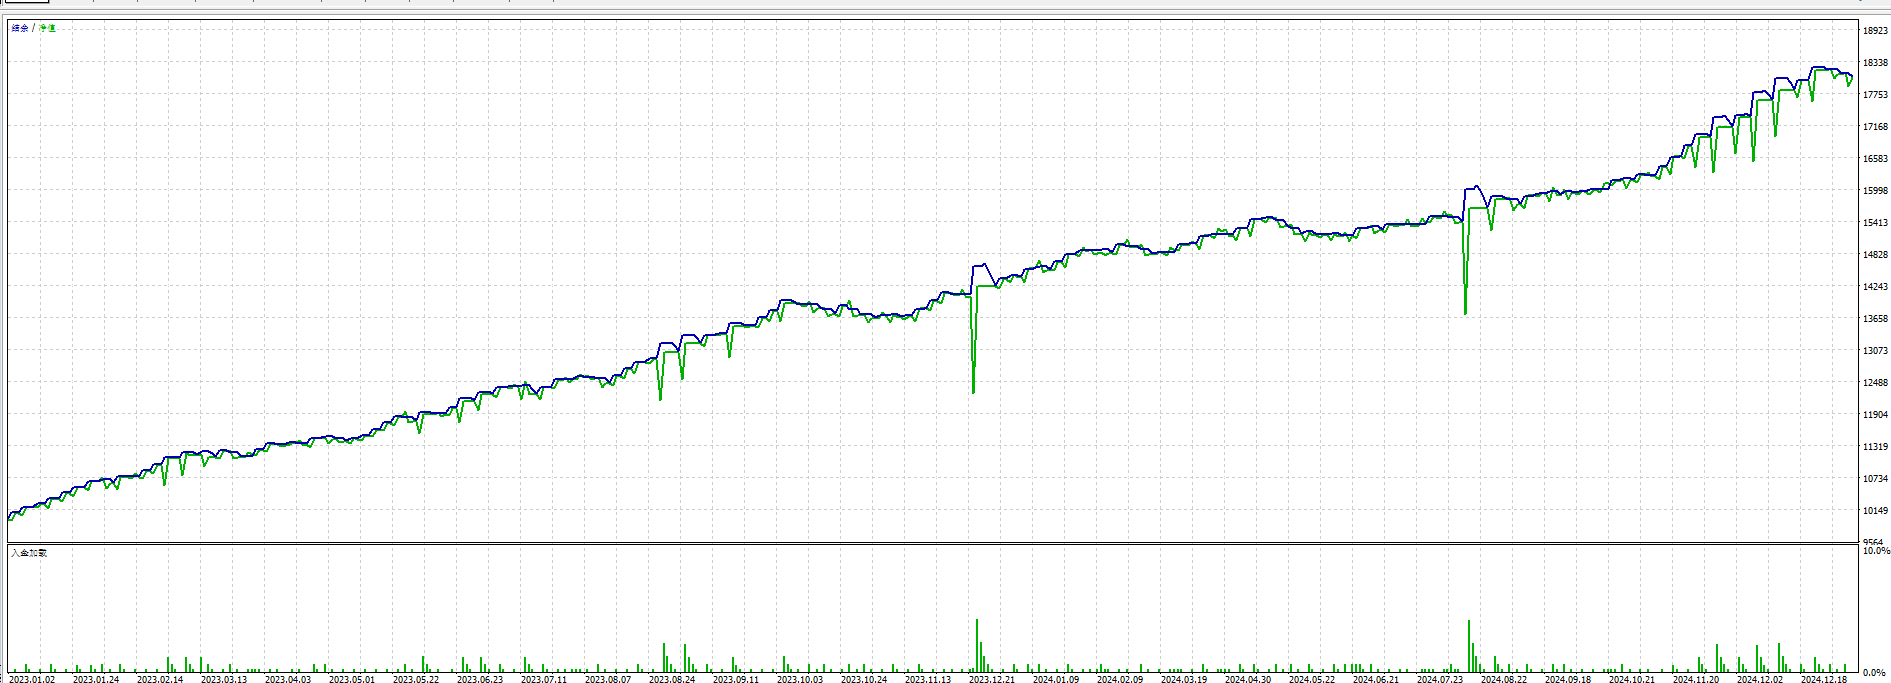Click the 2023.03.13 date label

[224, 679]
